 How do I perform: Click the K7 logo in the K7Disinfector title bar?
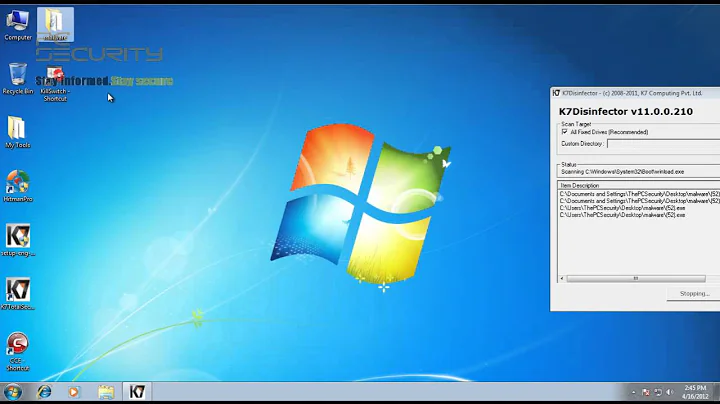click(x=556, y=93)
